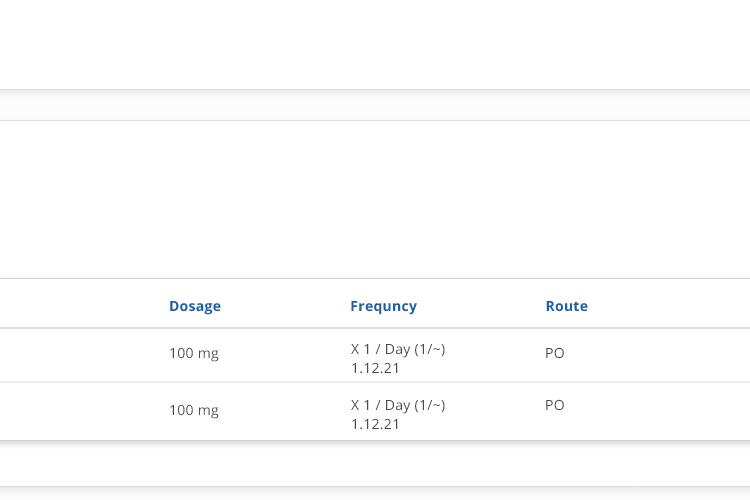Click empty header cell left of Dosage
The image size is (750, 500).
pos(81,303)
